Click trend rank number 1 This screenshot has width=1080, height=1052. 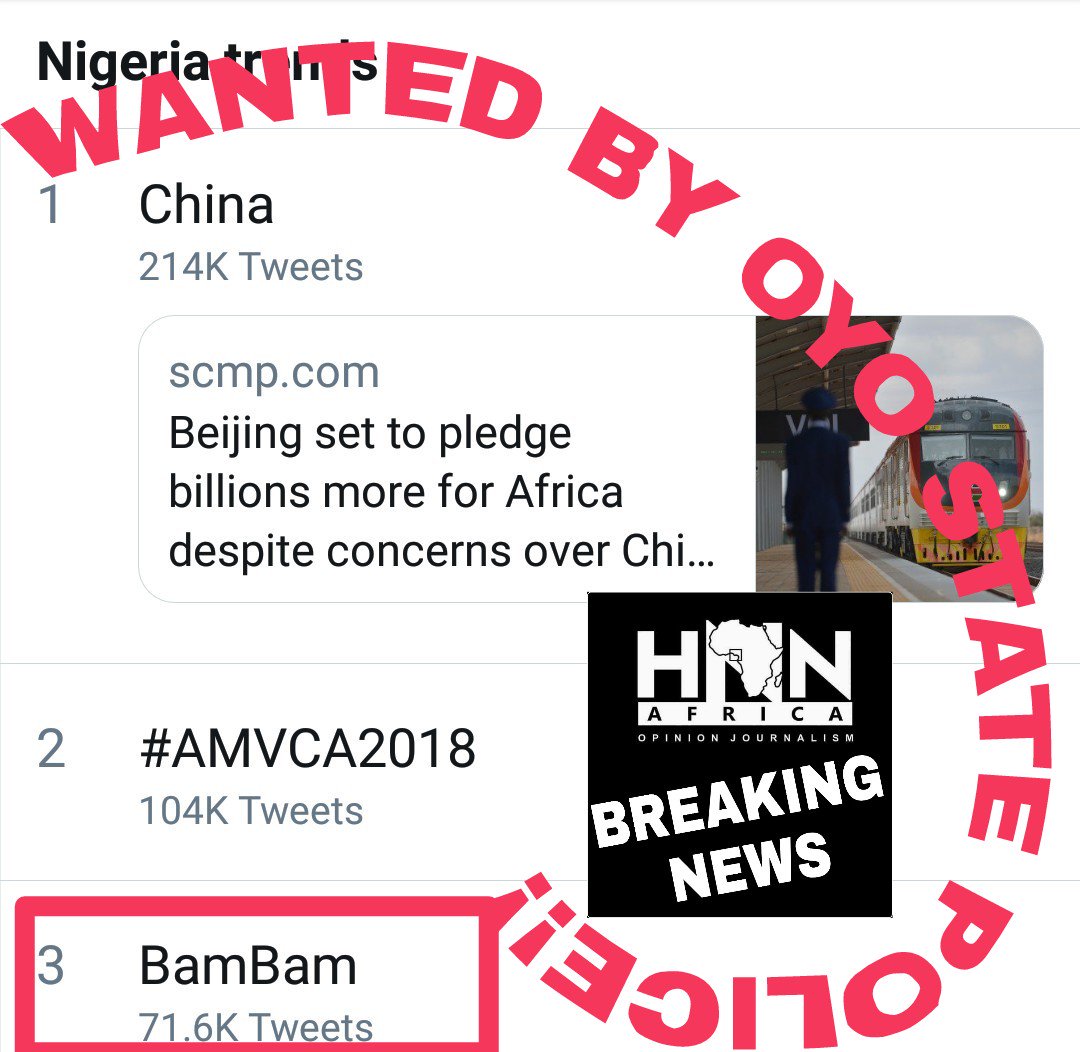pyautogui.click(x=50, y=205)
